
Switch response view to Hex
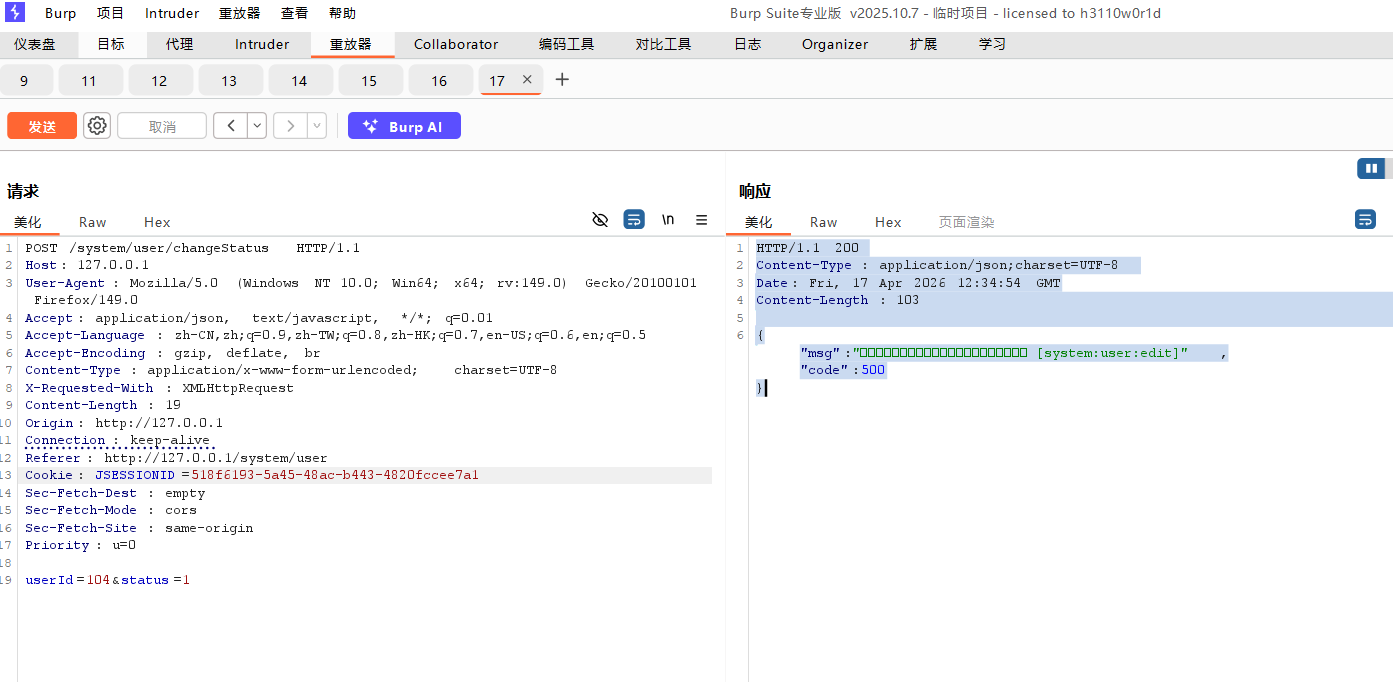point(888,222)
